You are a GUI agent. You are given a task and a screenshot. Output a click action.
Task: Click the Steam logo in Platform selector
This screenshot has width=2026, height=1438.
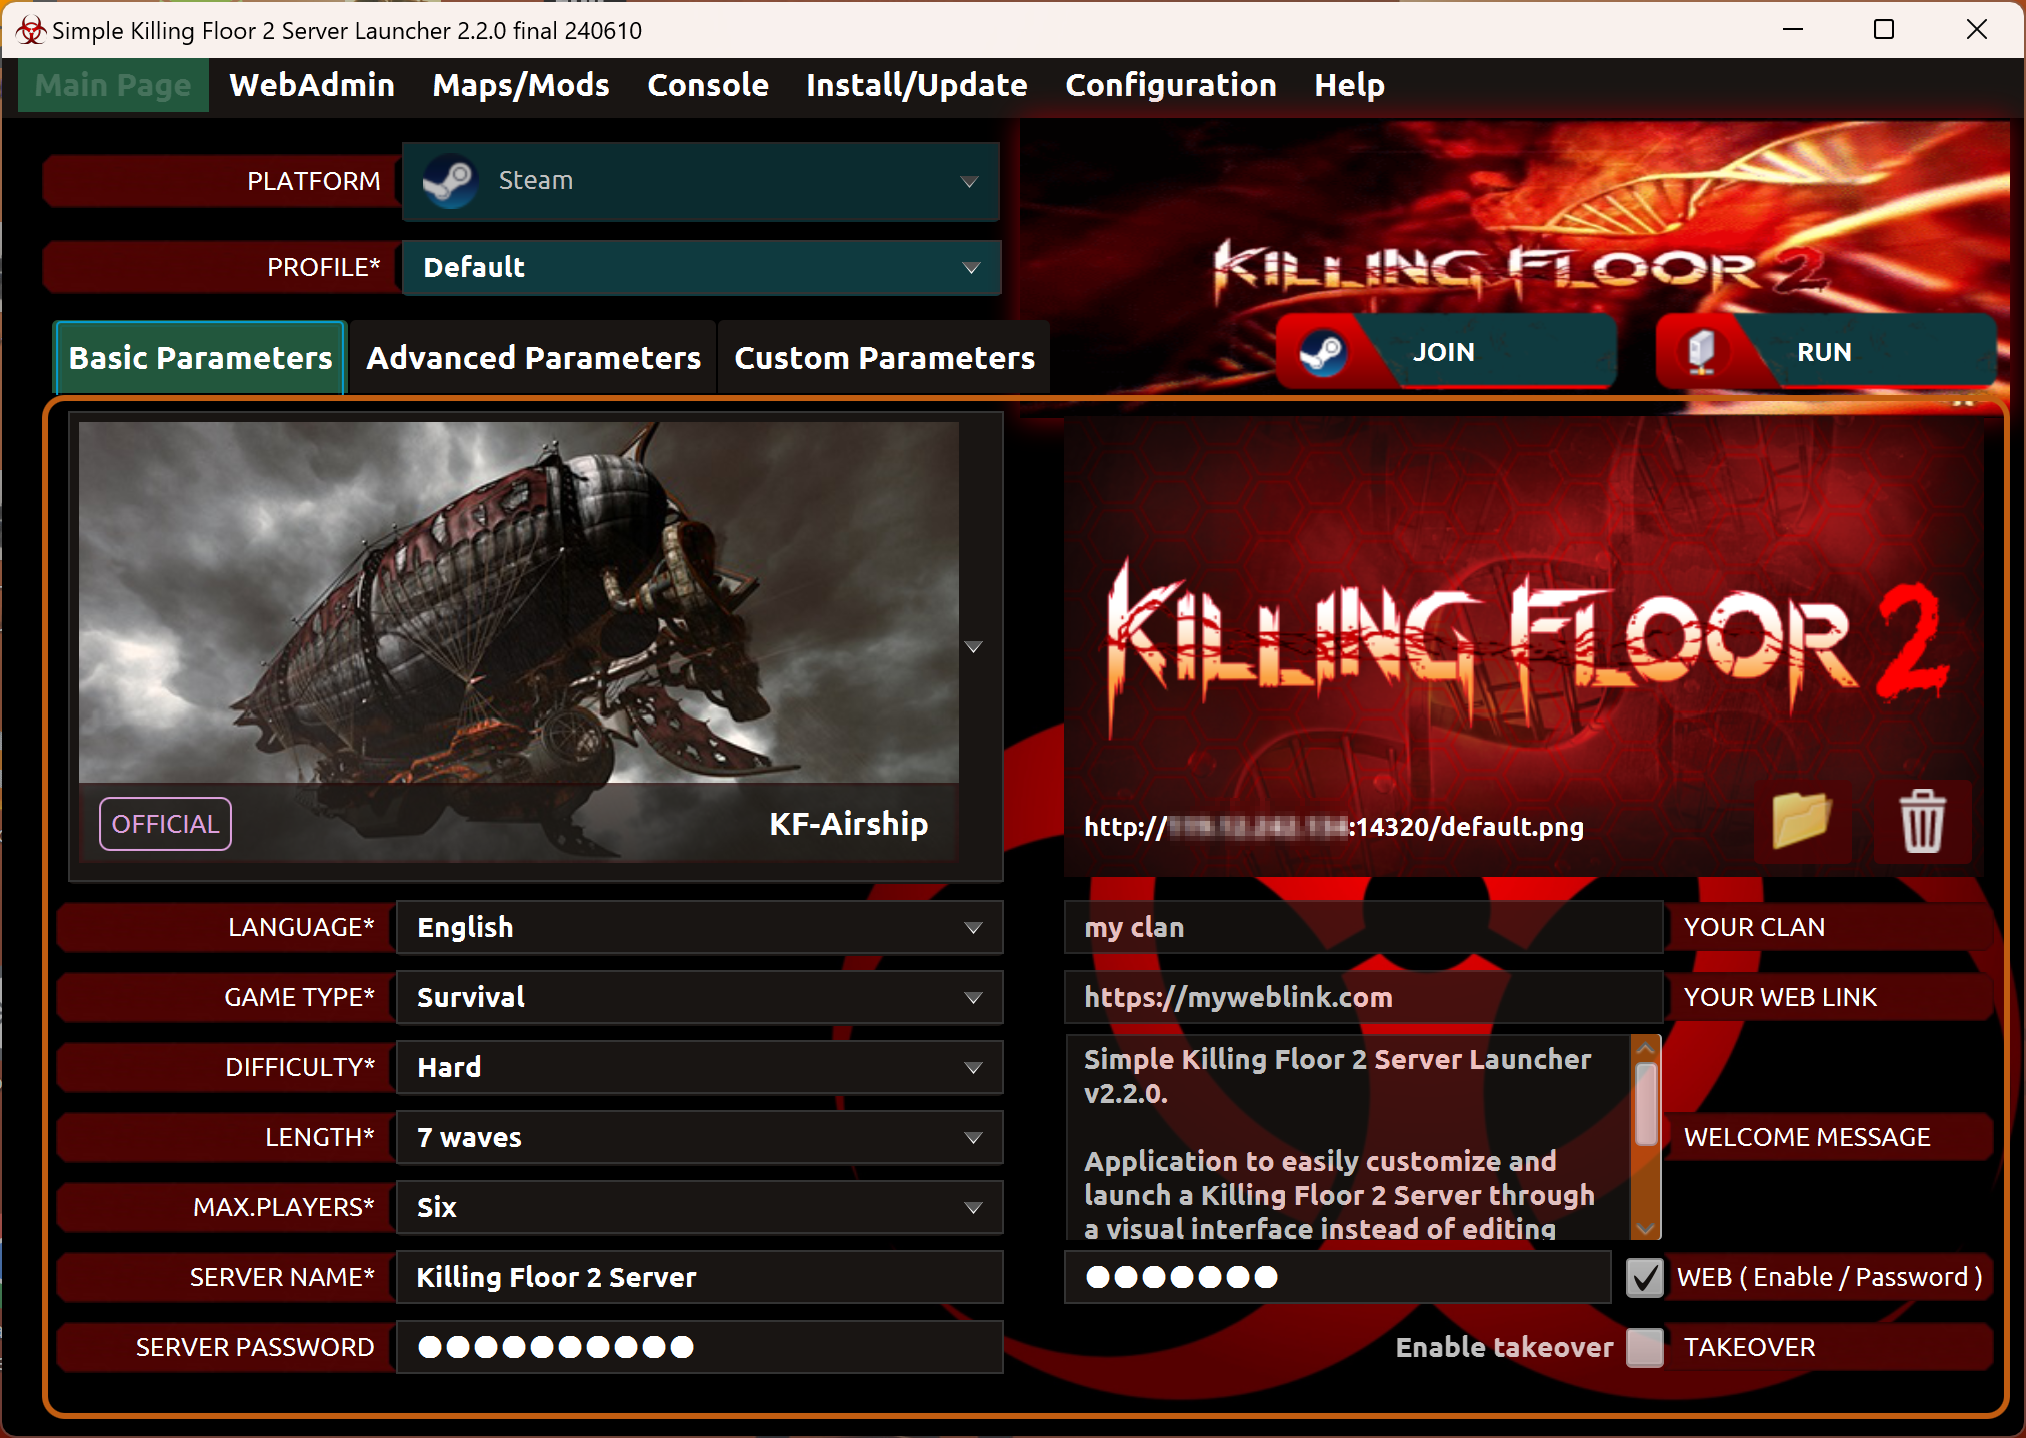449,181
